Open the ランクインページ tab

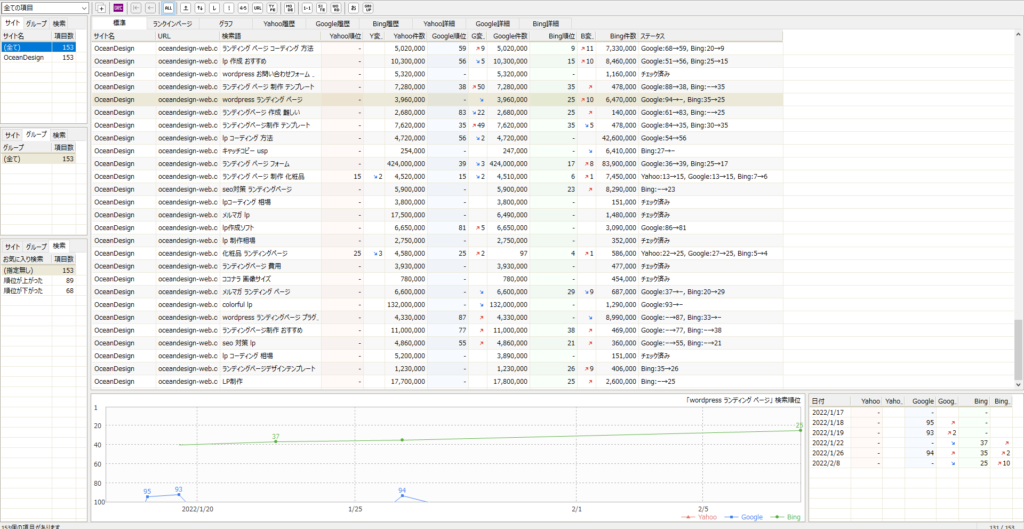(172, 24)
